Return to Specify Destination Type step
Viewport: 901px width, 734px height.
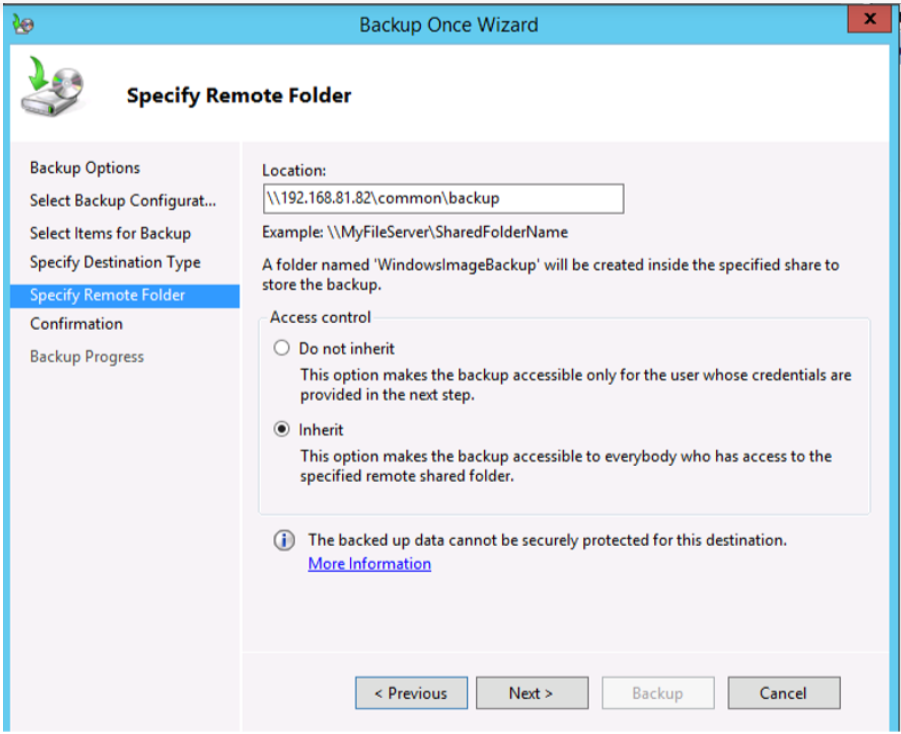[x=115, y=262]
